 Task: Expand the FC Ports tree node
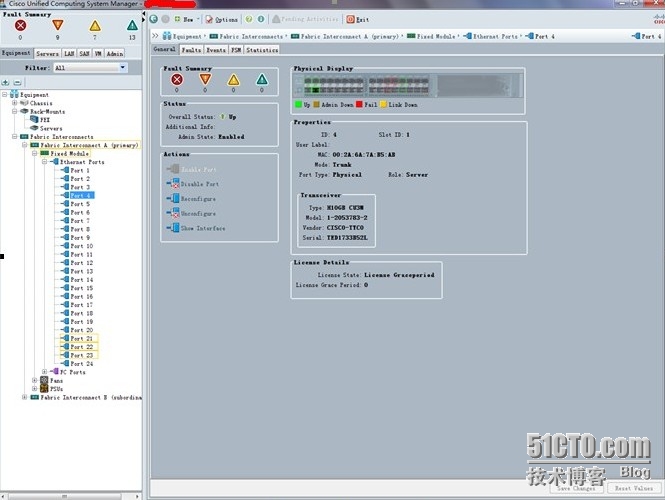pos(45,372)
